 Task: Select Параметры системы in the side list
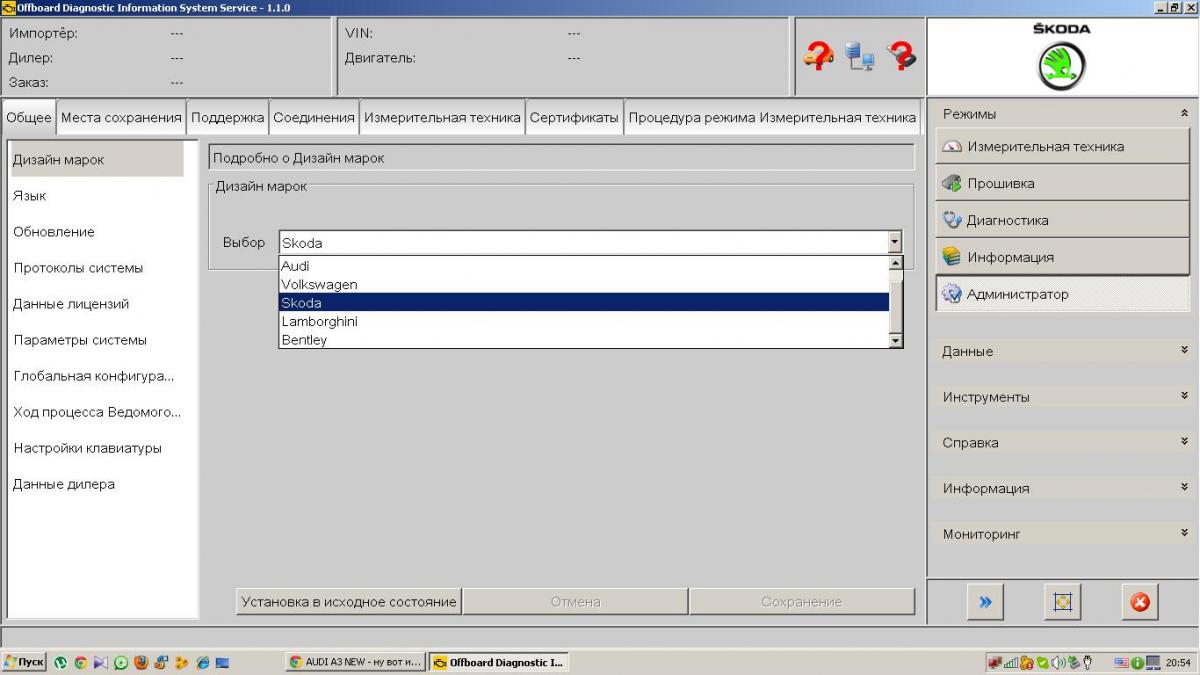(x=96, y=340)
